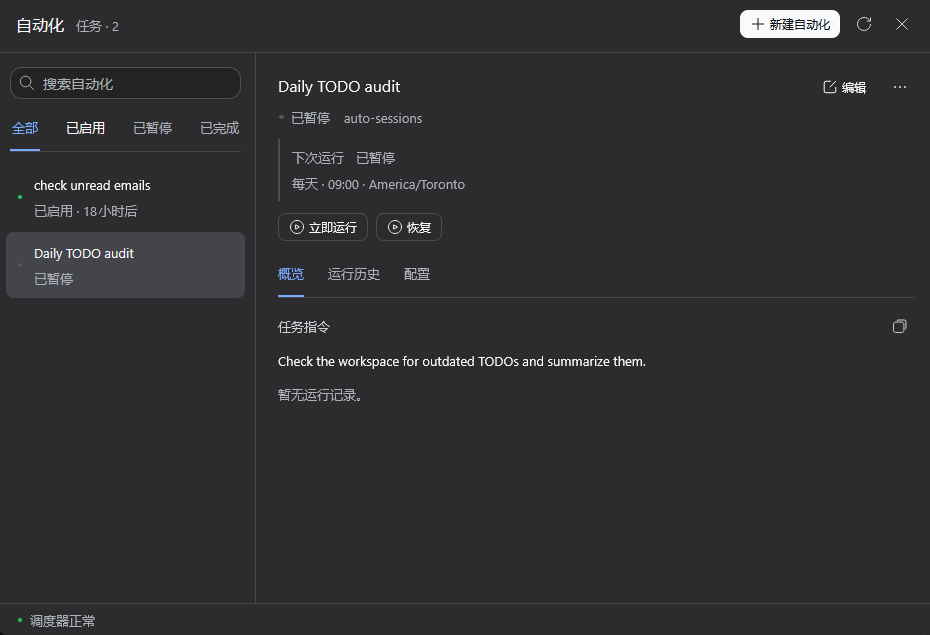Click the 编辑 edit button
Image resolution: width=930 pixels, height=635 pixels.
(845, 87)
